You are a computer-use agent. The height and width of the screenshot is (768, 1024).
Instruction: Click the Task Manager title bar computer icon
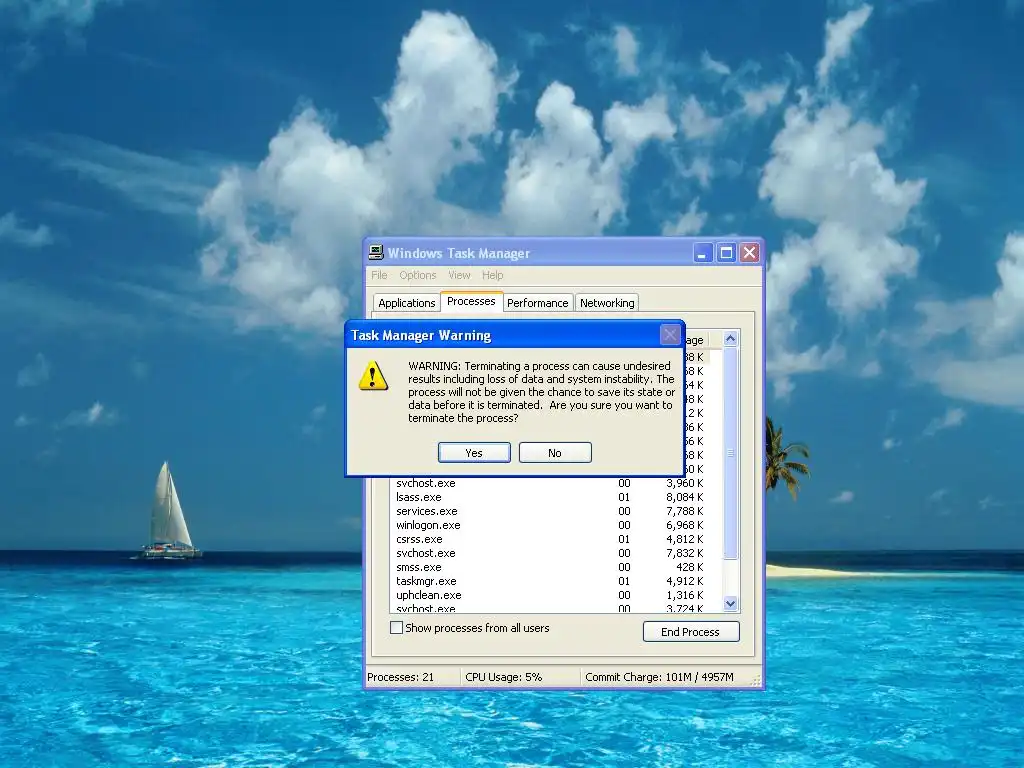(376, 253)
